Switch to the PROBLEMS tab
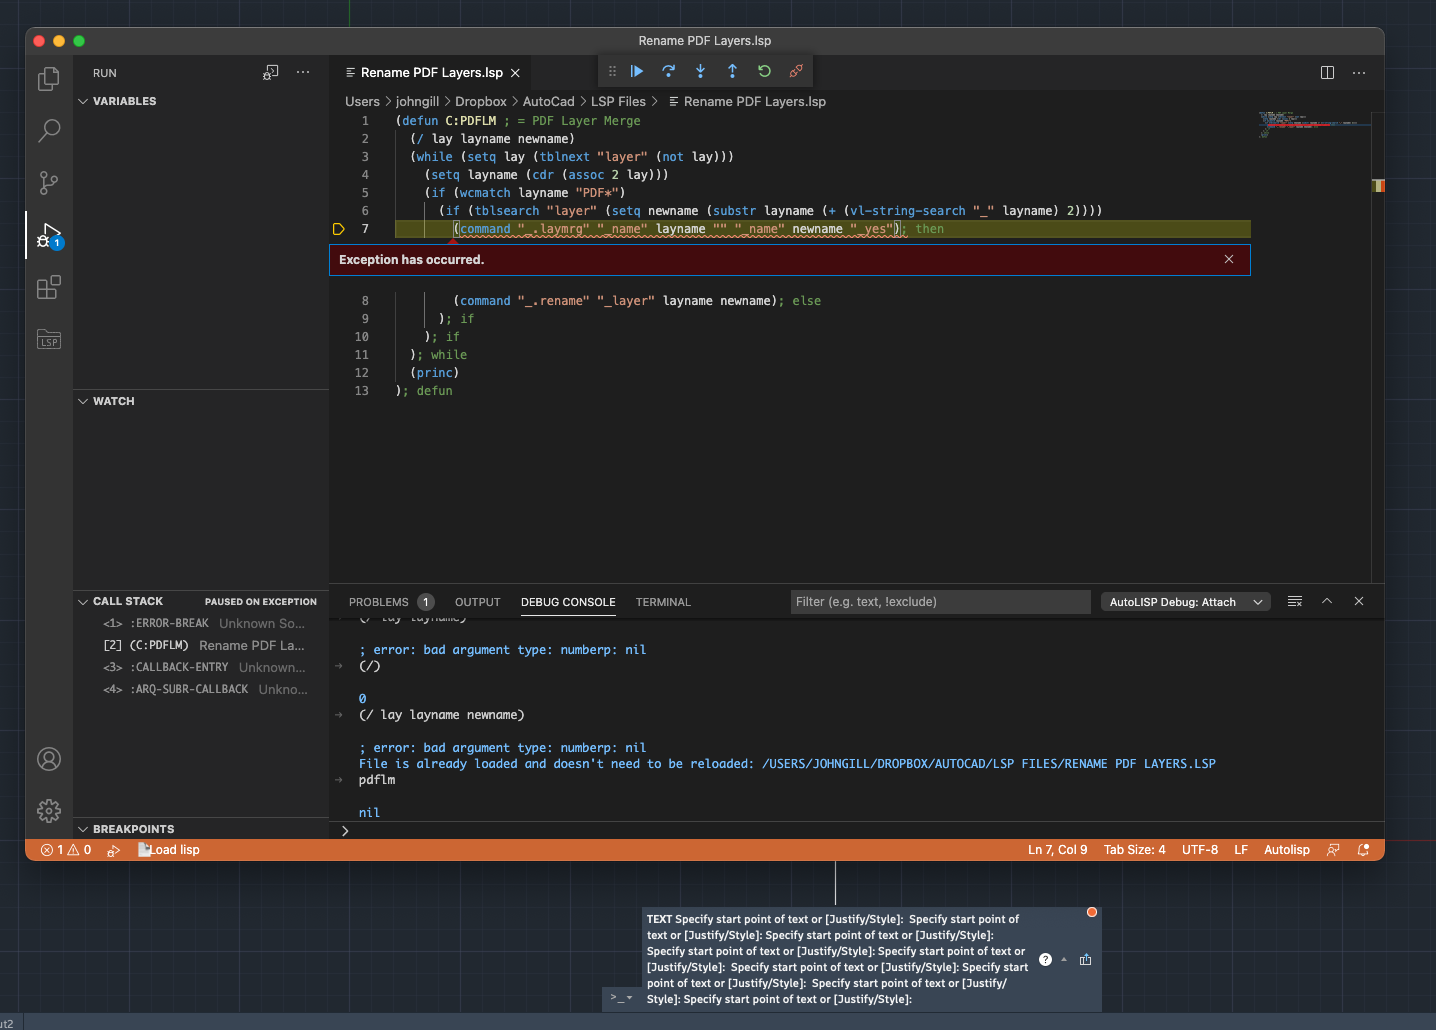This screenshot has height=1030, width=1436. tap(379, 602)
